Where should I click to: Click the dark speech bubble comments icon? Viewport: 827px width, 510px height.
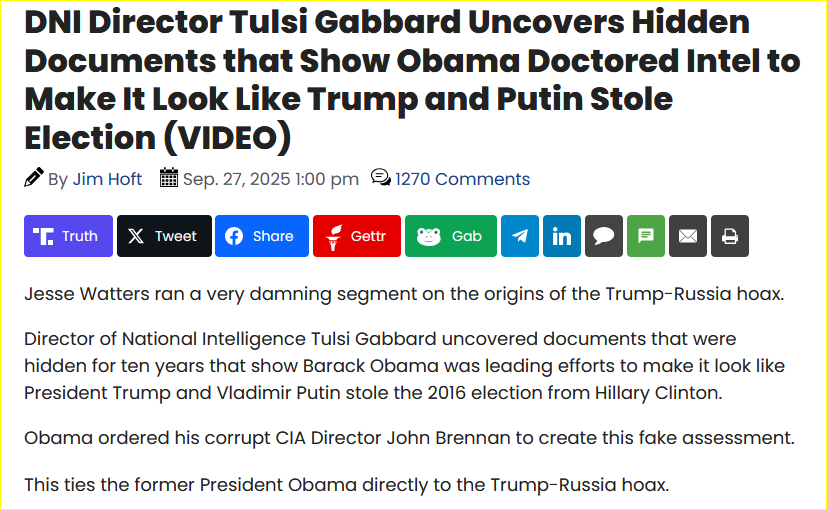(x=603, y=236)
